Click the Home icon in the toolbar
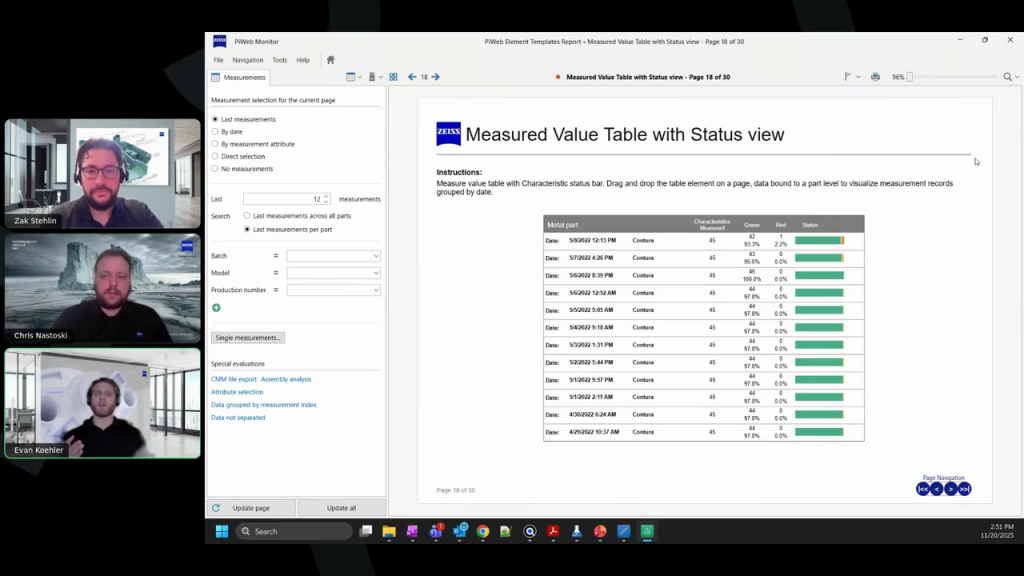 pos(331,60)
